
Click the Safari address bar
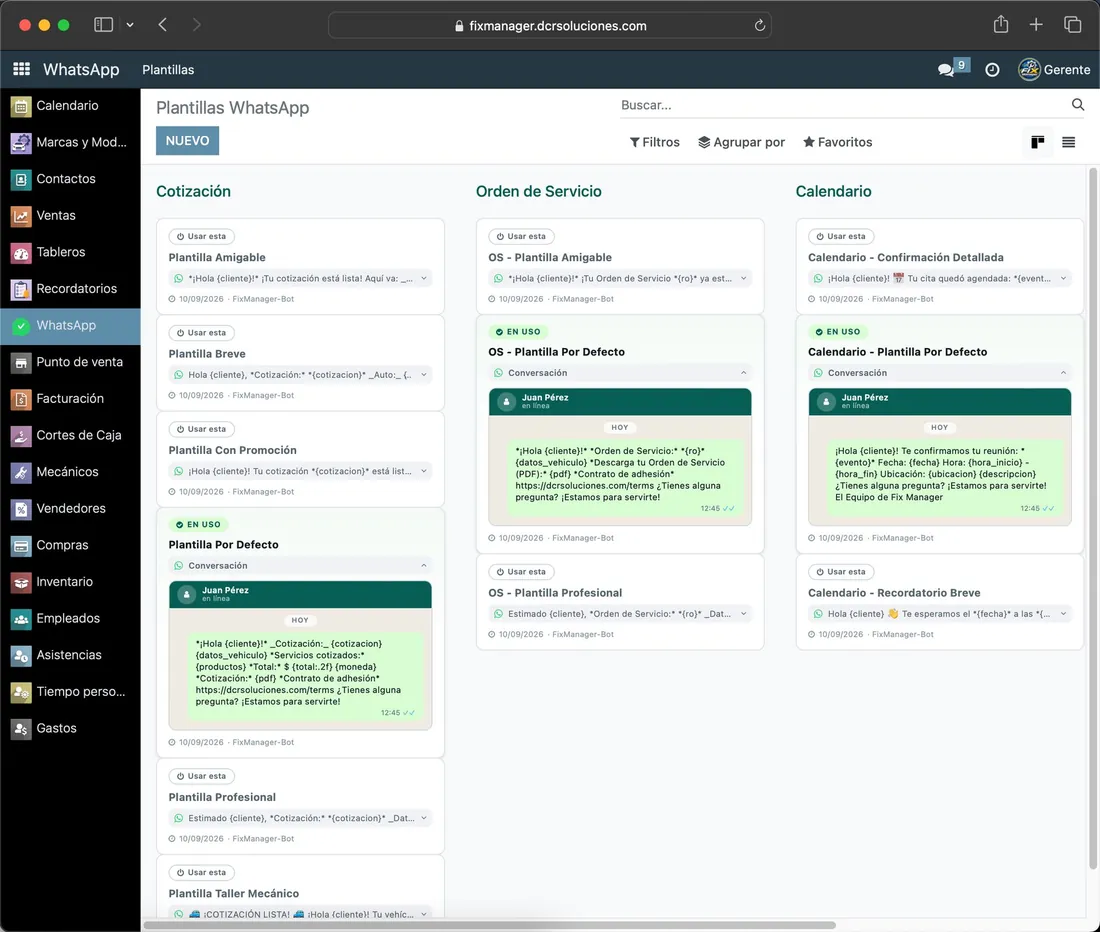[550, 26]
